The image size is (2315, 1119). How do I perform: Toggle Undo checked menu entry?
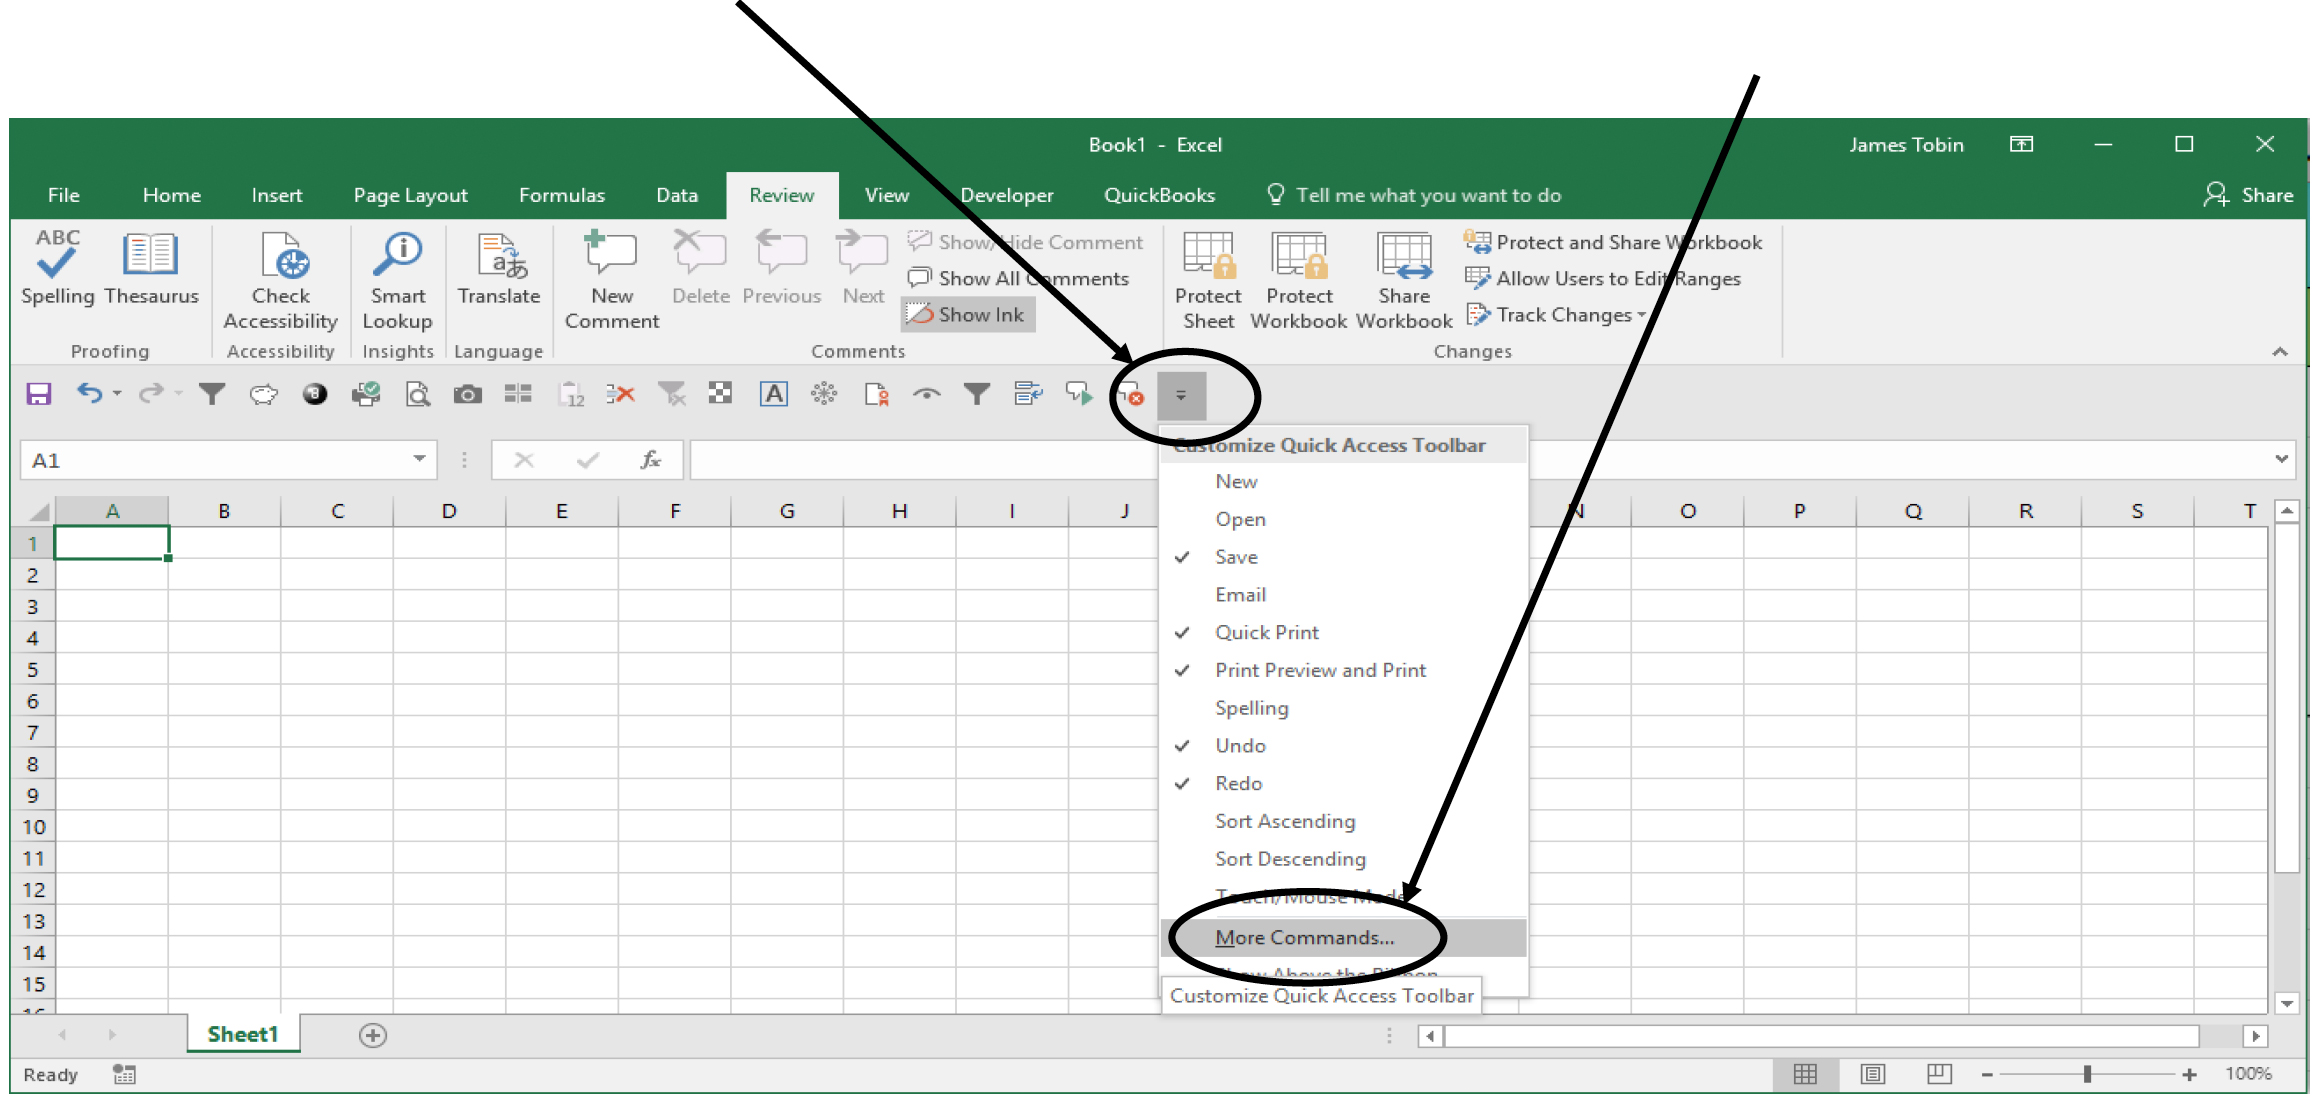click(1343, 746)
